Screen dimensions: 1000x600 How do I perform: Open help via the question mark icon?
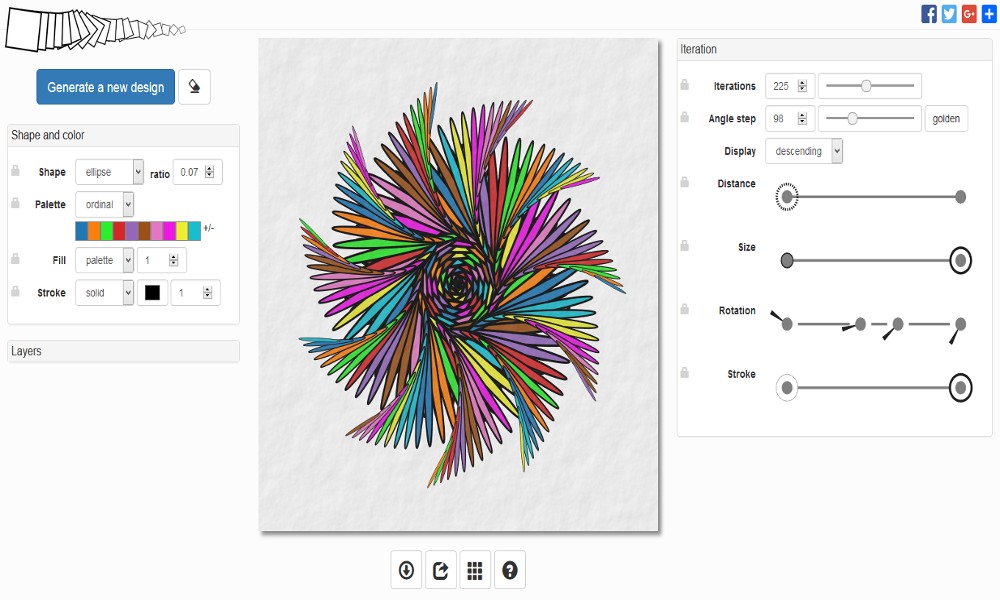coord(510,570)
